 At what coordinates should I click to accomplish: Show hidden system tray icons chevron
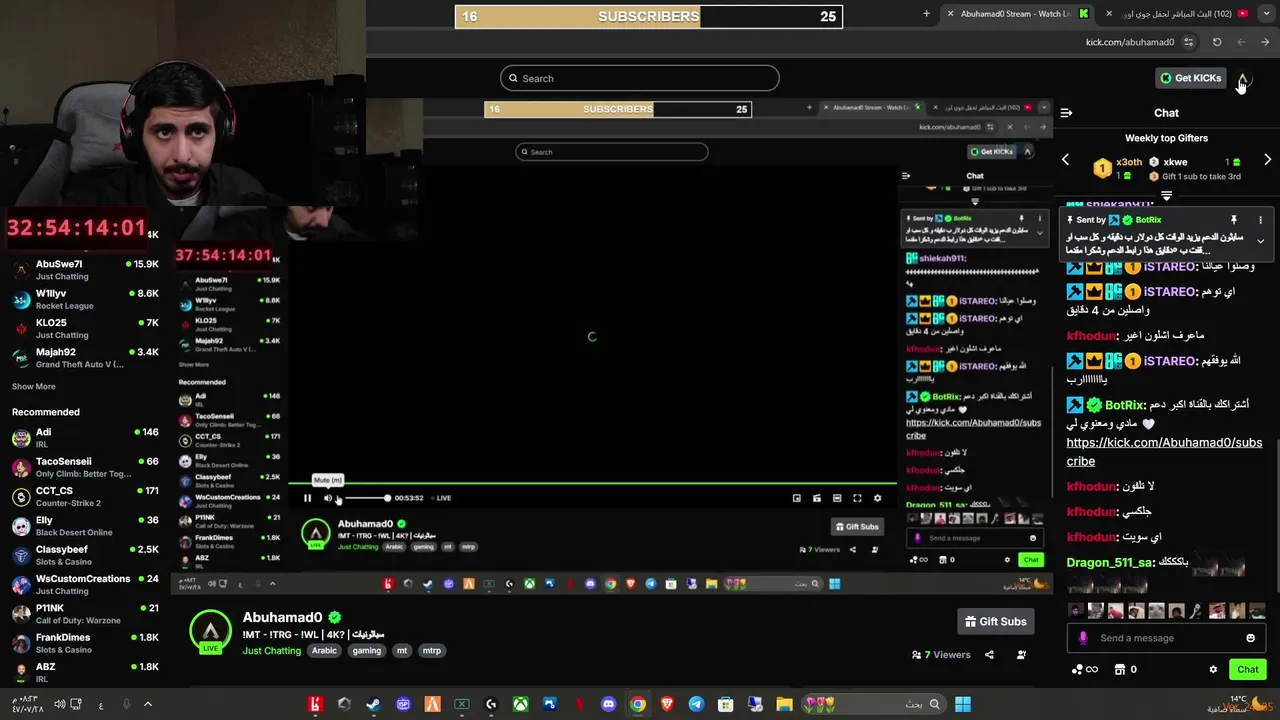pos(147,704)
